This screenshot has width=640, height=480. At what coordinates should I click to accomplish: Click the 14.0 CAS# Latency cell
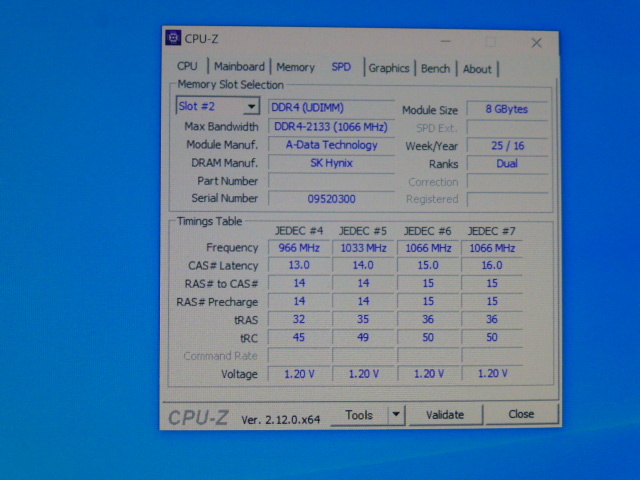[x=363, y=265]
